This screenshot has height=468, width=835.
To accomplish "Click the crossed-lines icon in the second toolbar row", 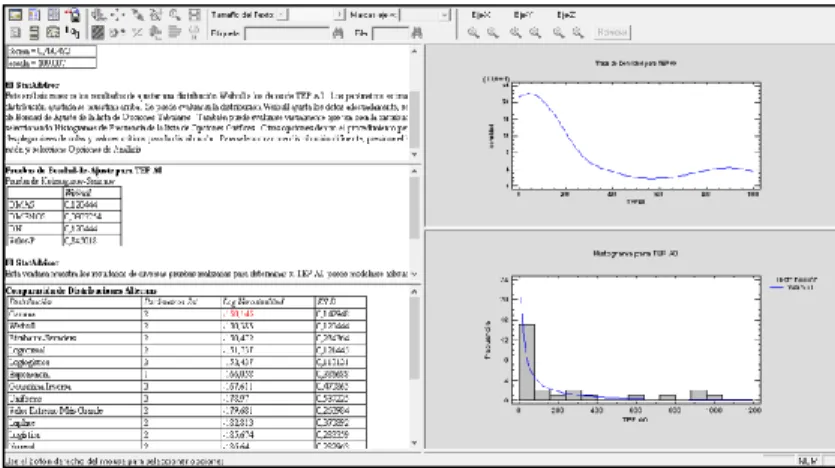I will 137,33.
